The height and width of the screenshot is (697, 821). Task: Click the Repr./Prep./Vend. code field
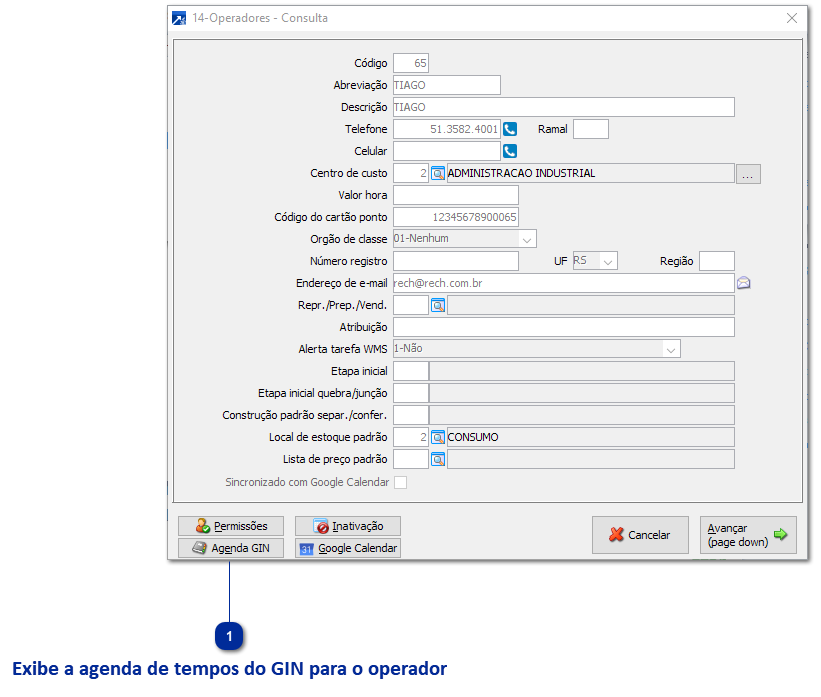point(411,305)
